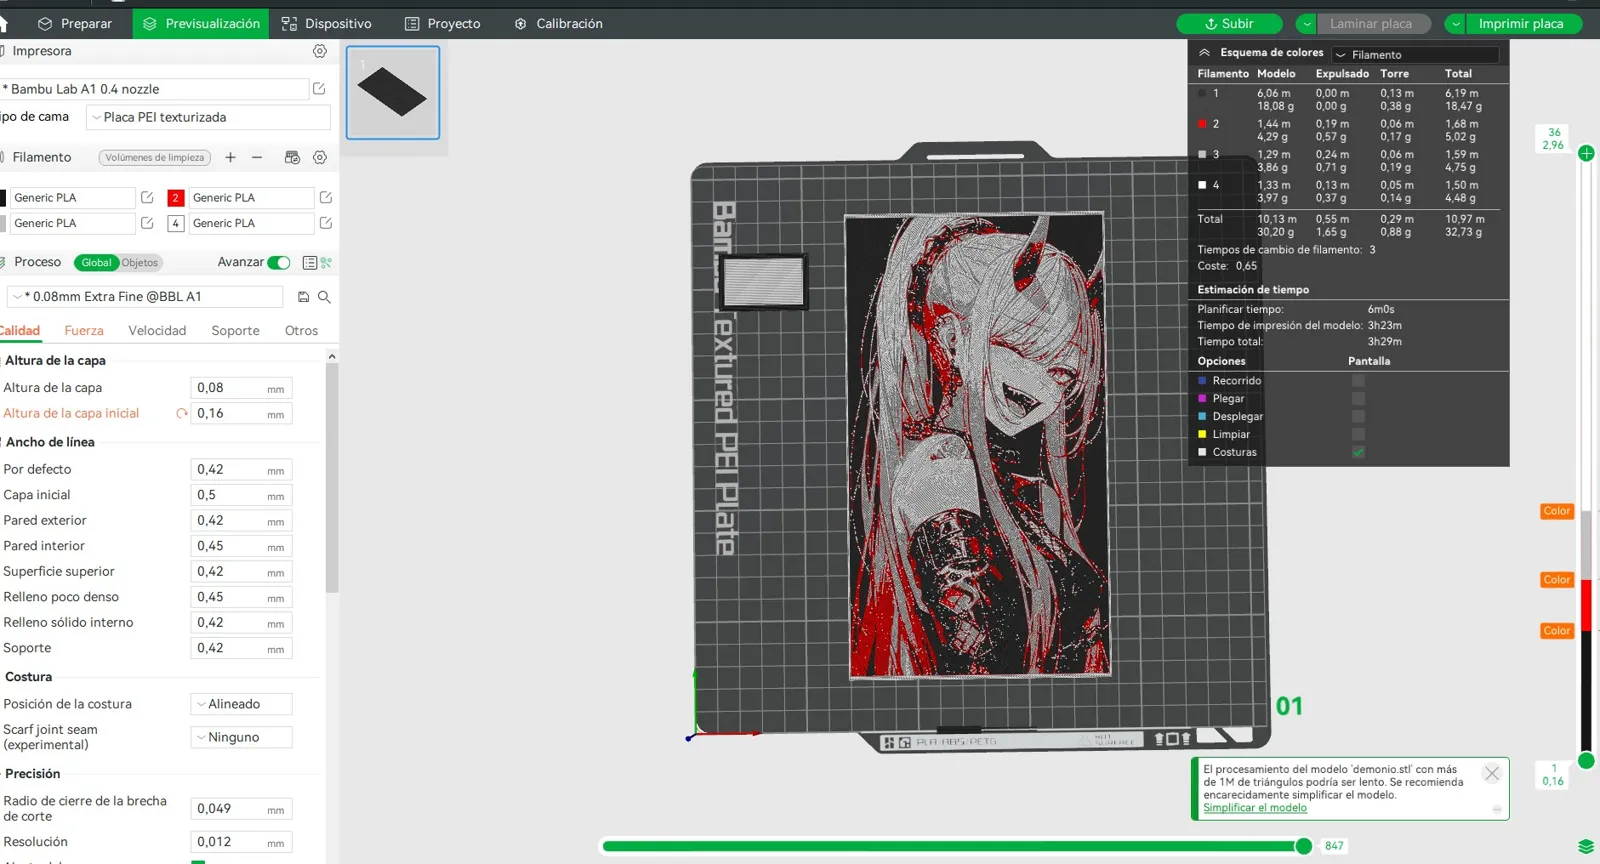Image resolution: width=1600 pixels, height=864 pixels.
Task: Open the Fuerza settings tab
Action: click(84, 331)
